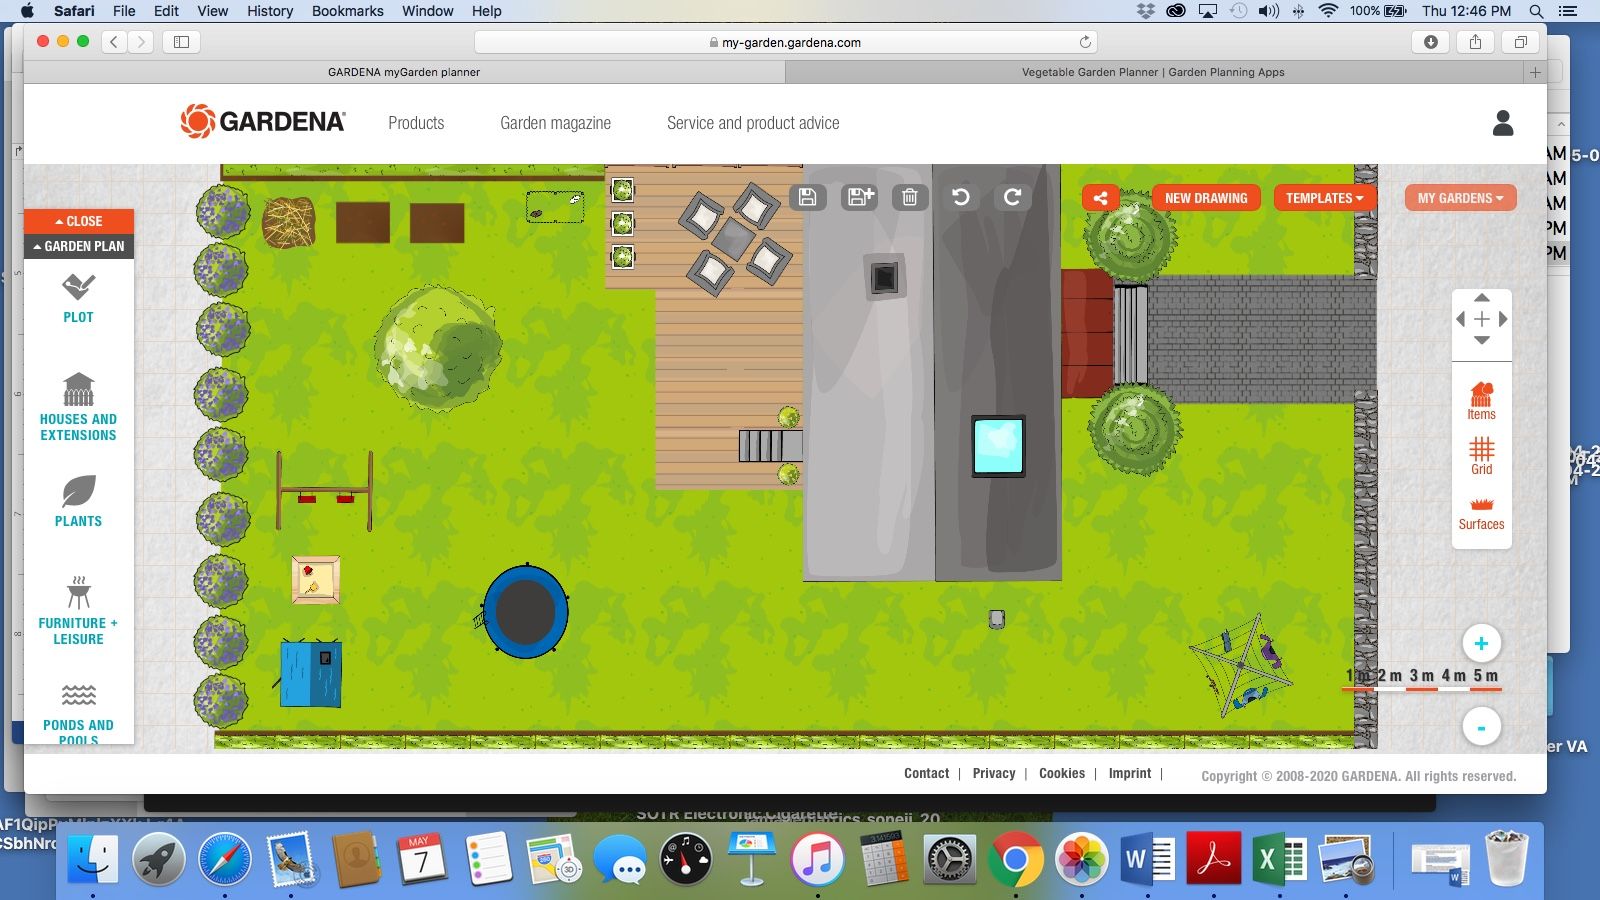Open the user account profile icon
Viewport: 1600px width, 900px height.
1502,123
